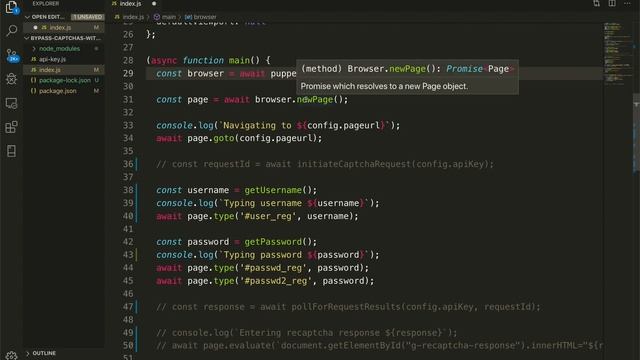Image resolution: width=640 pixels, height=360 pixels.
Task: Click tooltip text 'Promise which resolves to a new Page object'
Action: (384, 86)
